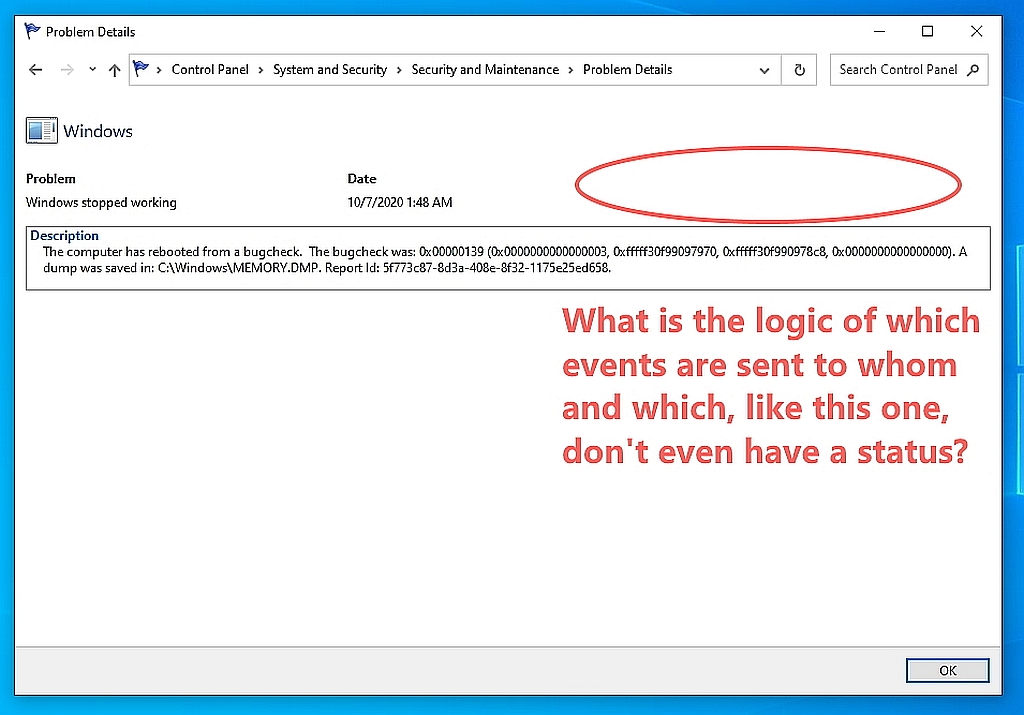1024x715 pixels.
Task: Expand chevron after System and Security
Action: [x=399, y=70]
